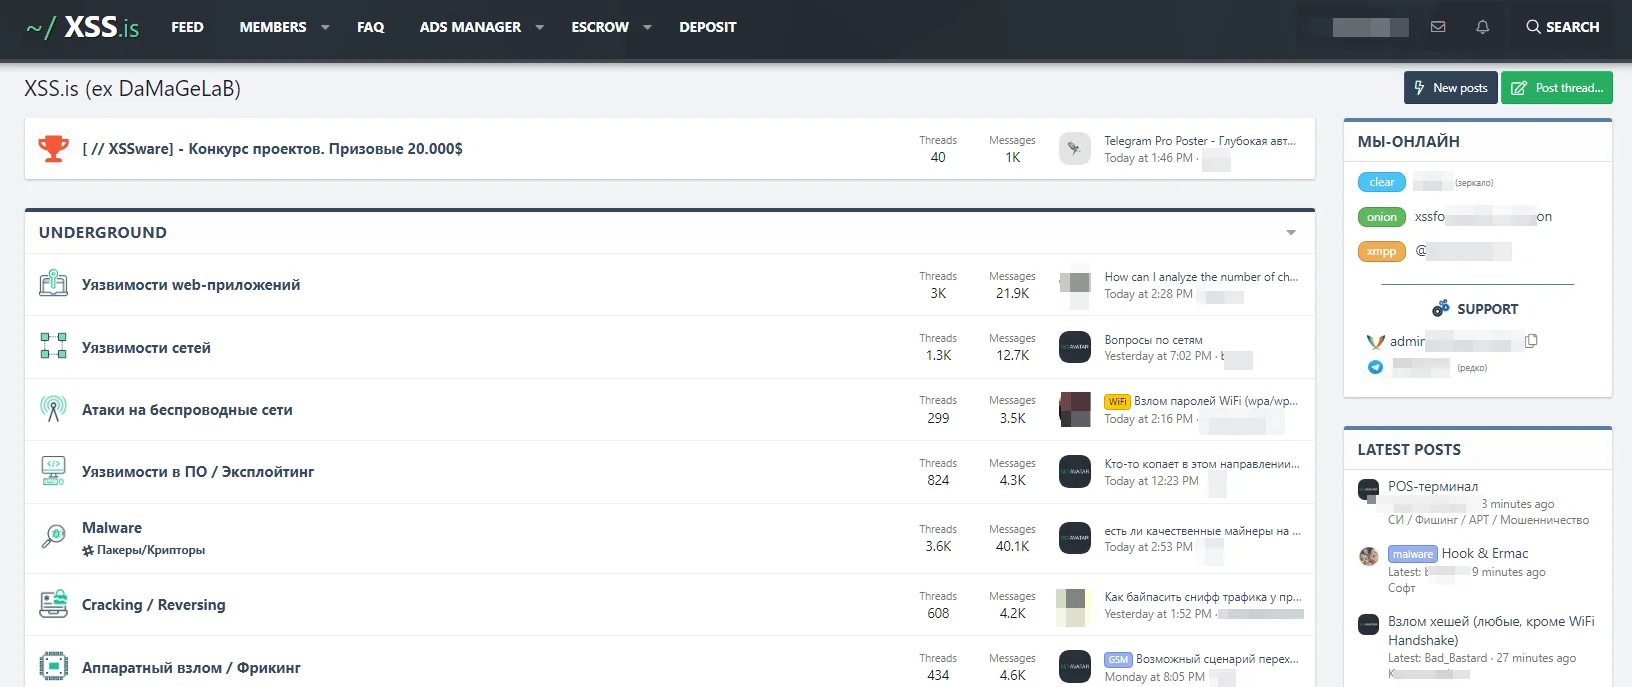The width and height of the screenshot is (1632, 687).
Task: Open the Атаки на беспроводные сети forum
Action: click(x=187, y=410)
